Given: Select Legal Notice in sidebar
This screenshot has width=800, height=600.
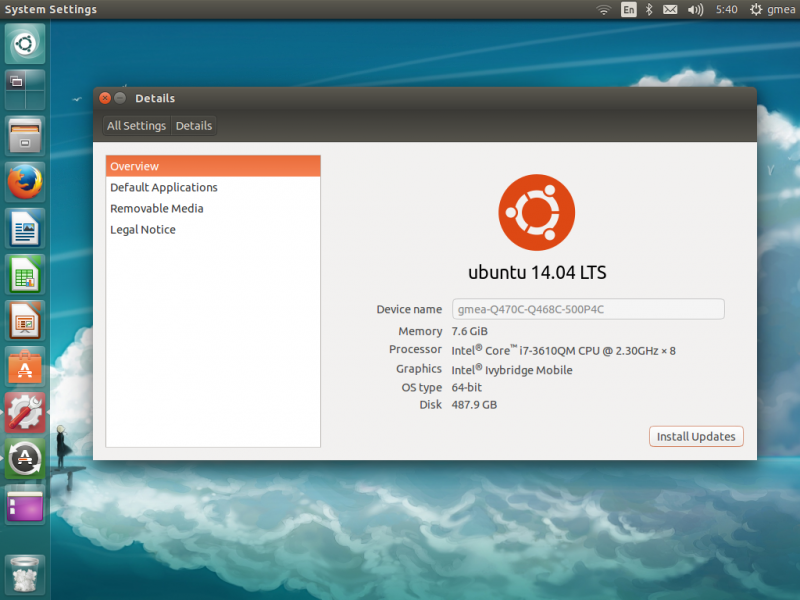Looking at the screenshot, I should [213, 230].
